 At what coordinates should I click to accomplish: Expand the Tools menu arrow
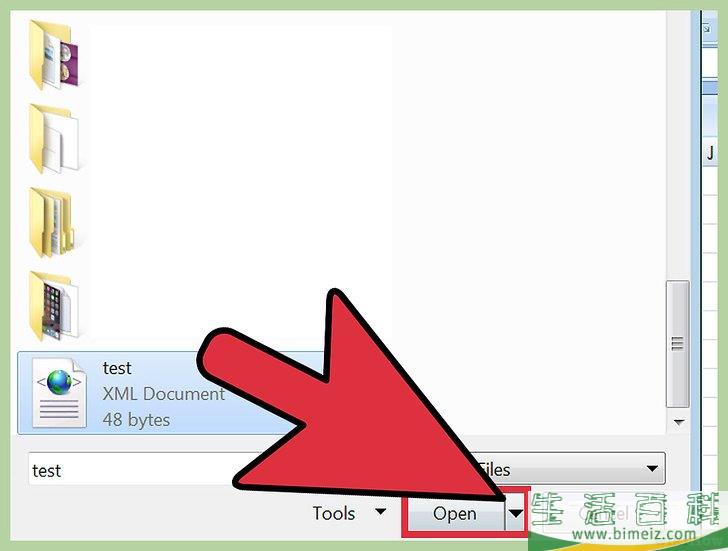(380, 512)
